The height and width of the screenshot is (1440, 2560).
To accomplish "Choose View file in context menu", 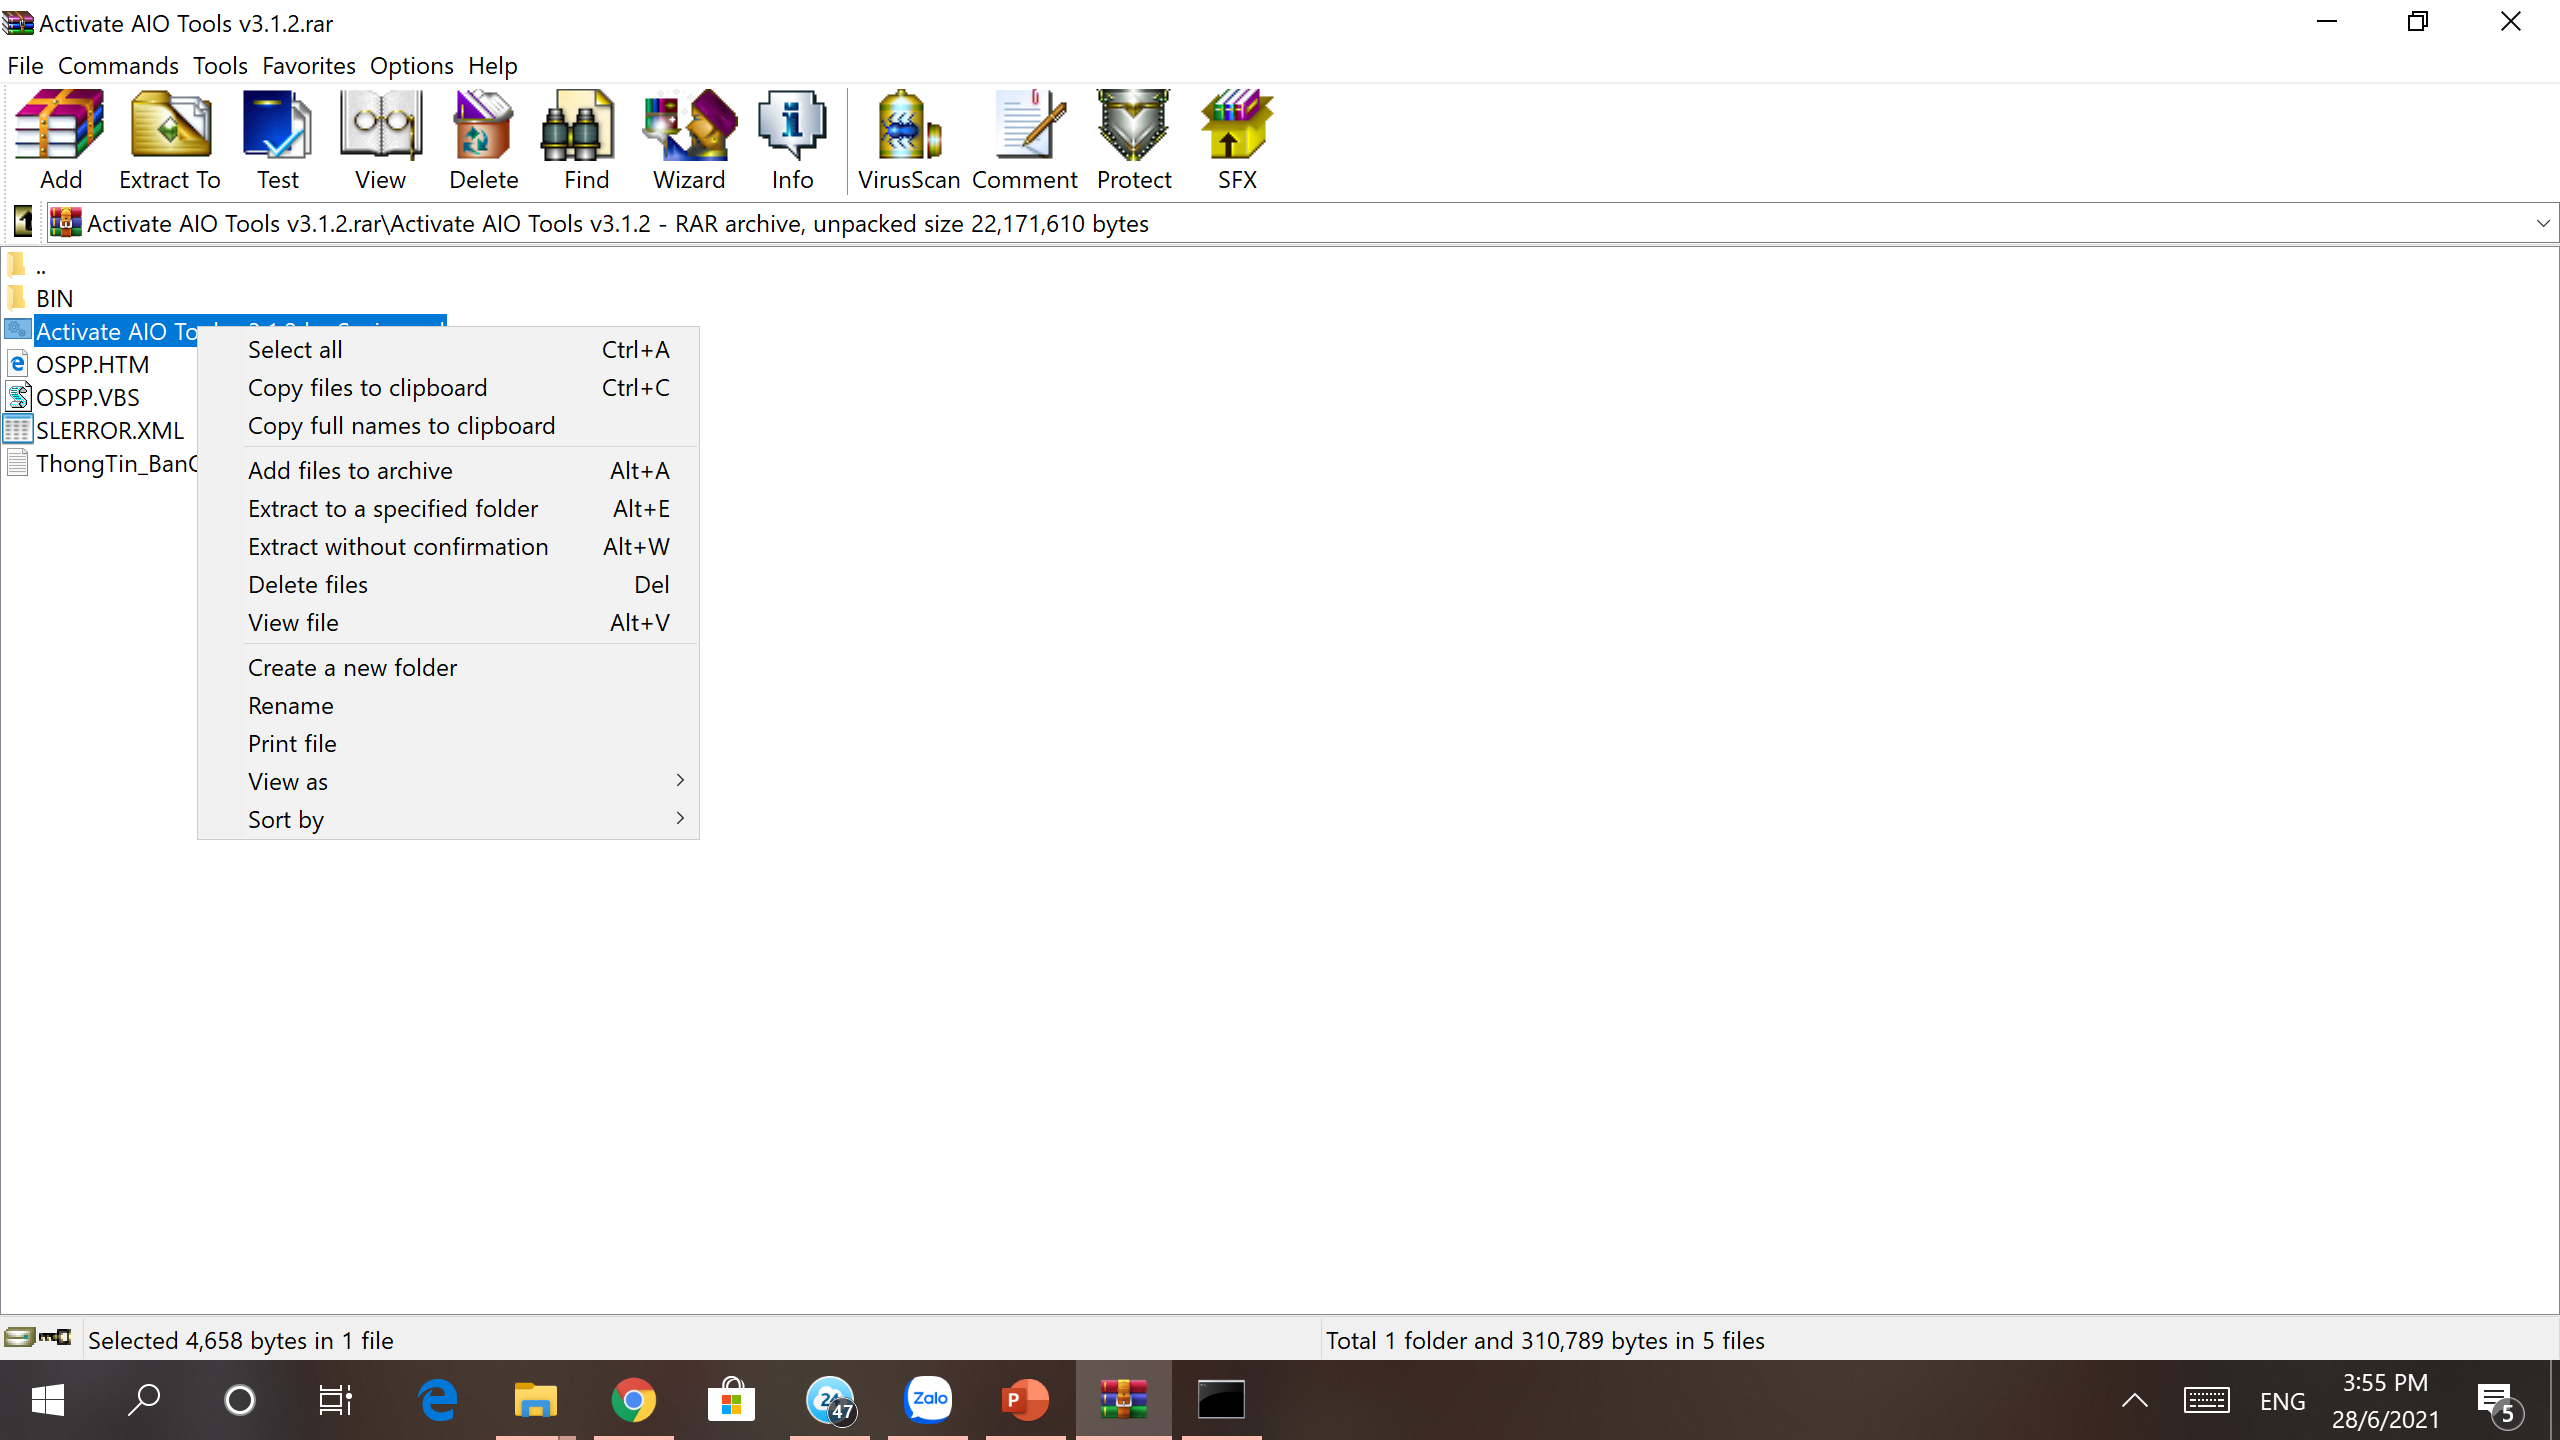I will pyautogui.click(x=448, y=623).
